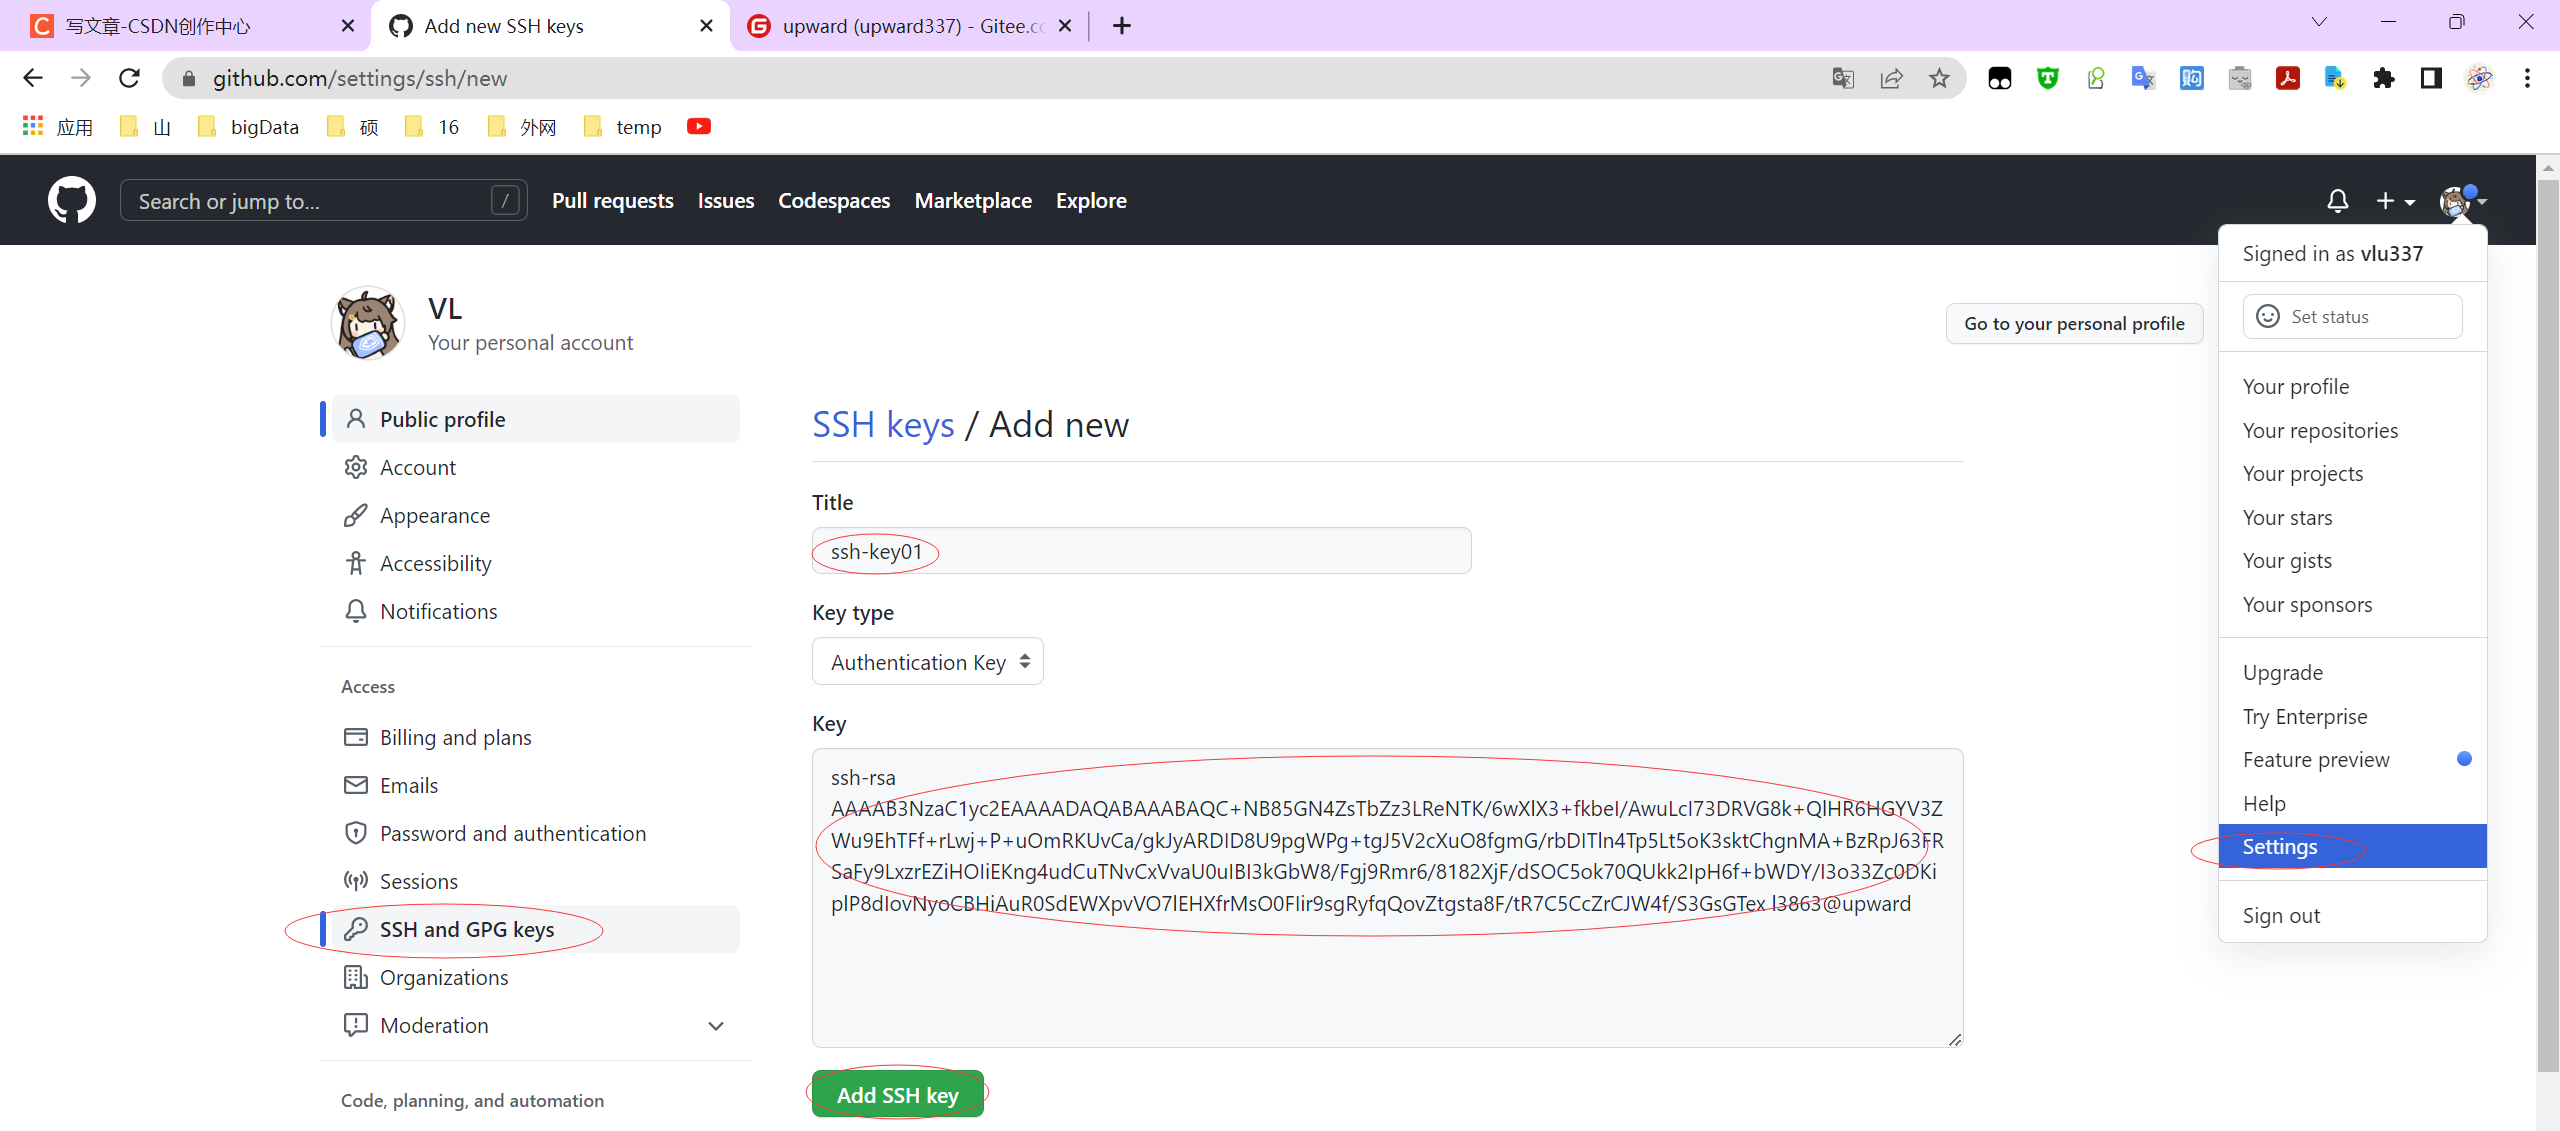Go to your personal profile button
Screen dimensions: 2560x1131
click(2074, 324)
